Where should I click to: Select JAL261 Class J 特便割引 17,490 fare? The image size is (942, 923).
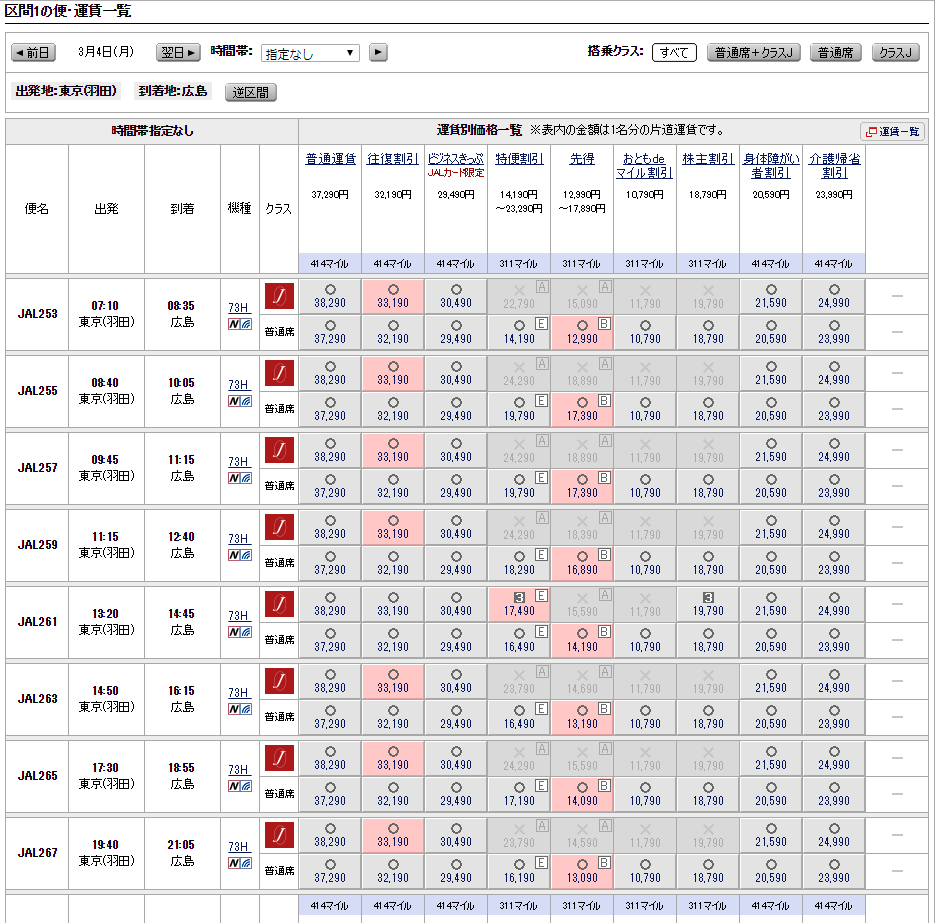point(519,604)
